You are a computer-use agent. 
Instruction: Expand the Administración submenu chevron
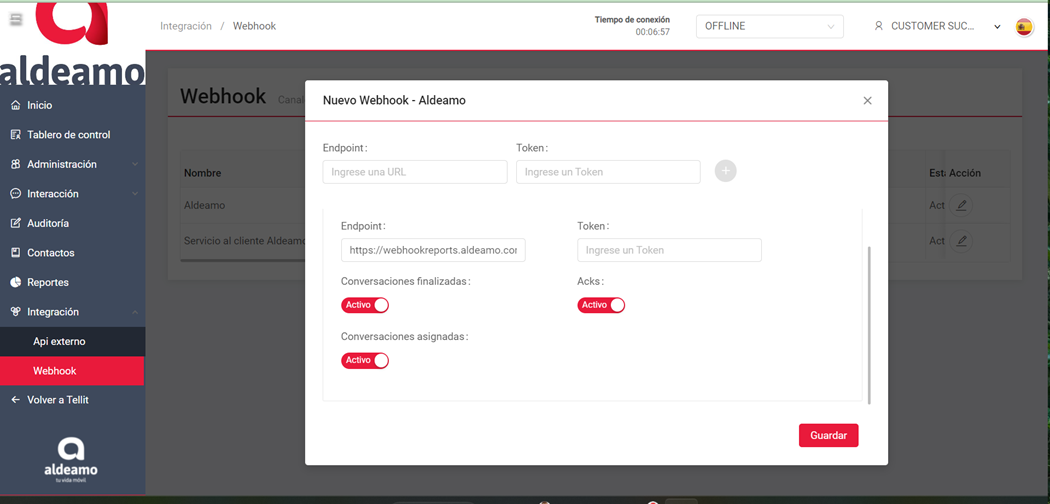(135, 164)
